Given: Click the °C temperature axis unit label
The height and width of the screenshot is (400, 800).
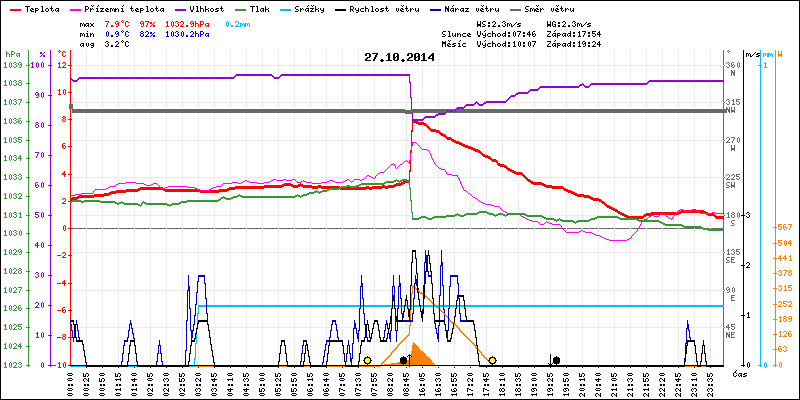Looking at the screenshot, I should point(62,54).
